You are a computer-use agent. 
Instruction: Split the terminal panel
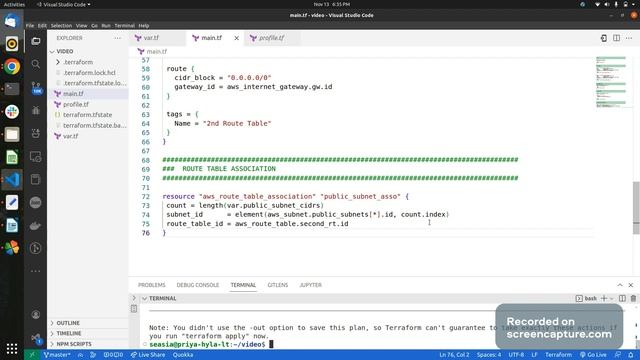(x=622, y=298)
